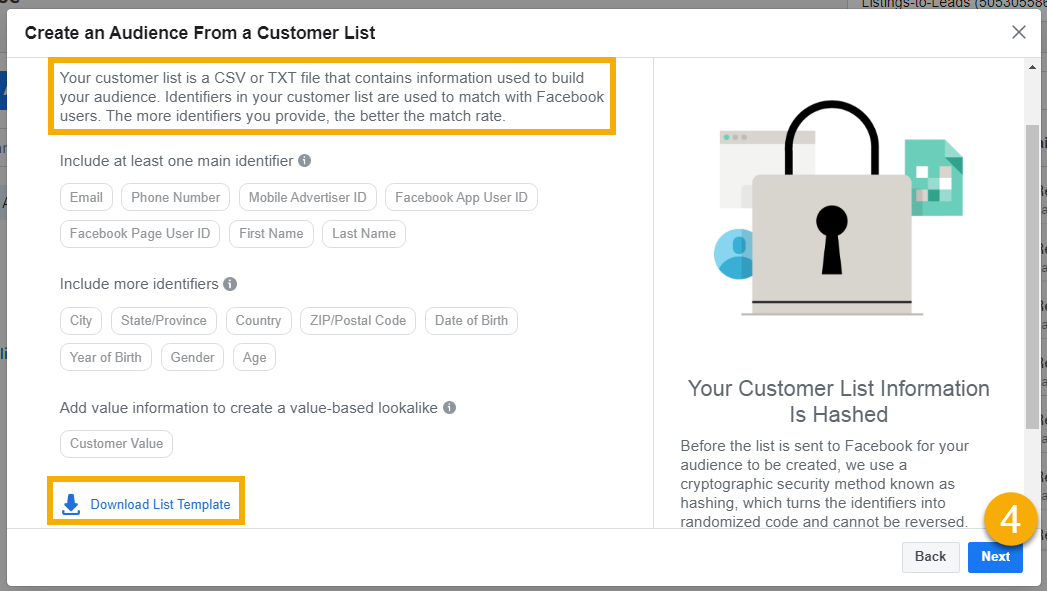The image size is (1047, 591).
Task: Click the Next button
Action: 996,557
